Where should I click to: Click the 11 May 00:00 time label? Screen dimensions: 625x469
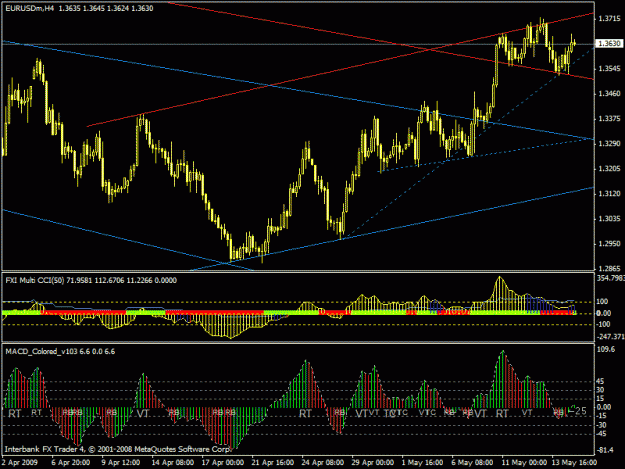pyautogui.click(x=524, y=463)
